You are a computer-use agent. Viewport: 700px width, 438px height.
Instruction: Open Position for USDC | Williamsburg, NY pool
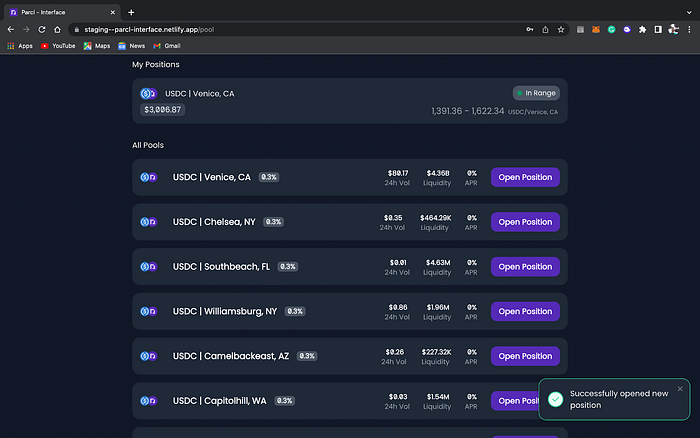pyautogui.click(x=525, y=311)
